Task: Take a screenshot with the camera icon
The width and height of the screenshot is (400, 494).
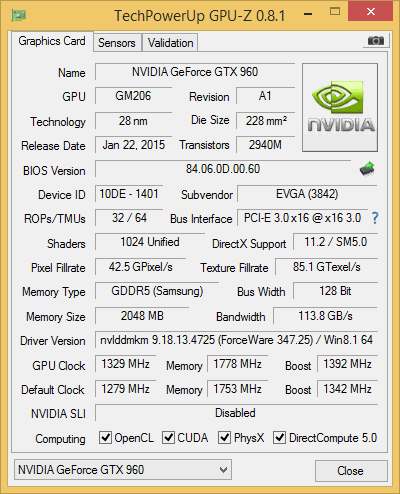Action: (x=376, y=41)
